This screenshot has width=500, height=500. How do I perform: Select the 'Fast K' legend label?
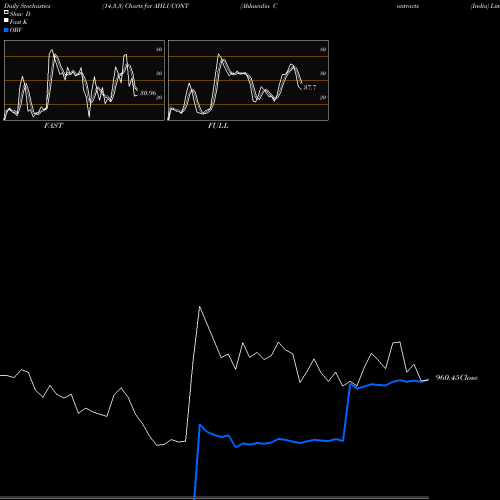pos(19,22)
